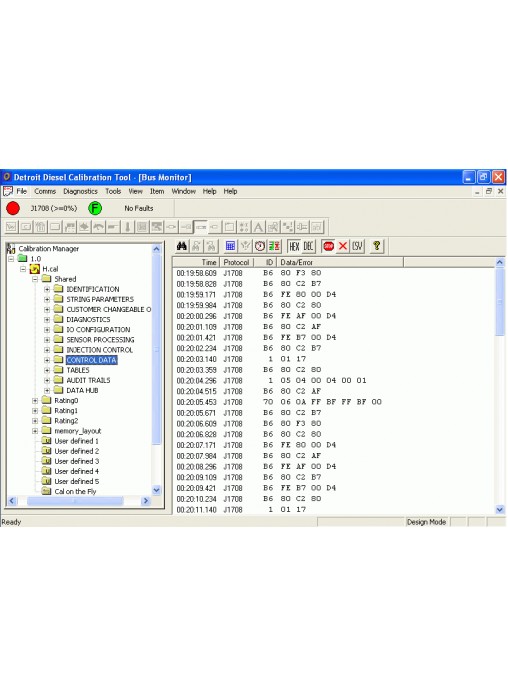Viewport: 508px width, 696px height.
Task: Open the Tools menu
Action: [x=113, y=191]
